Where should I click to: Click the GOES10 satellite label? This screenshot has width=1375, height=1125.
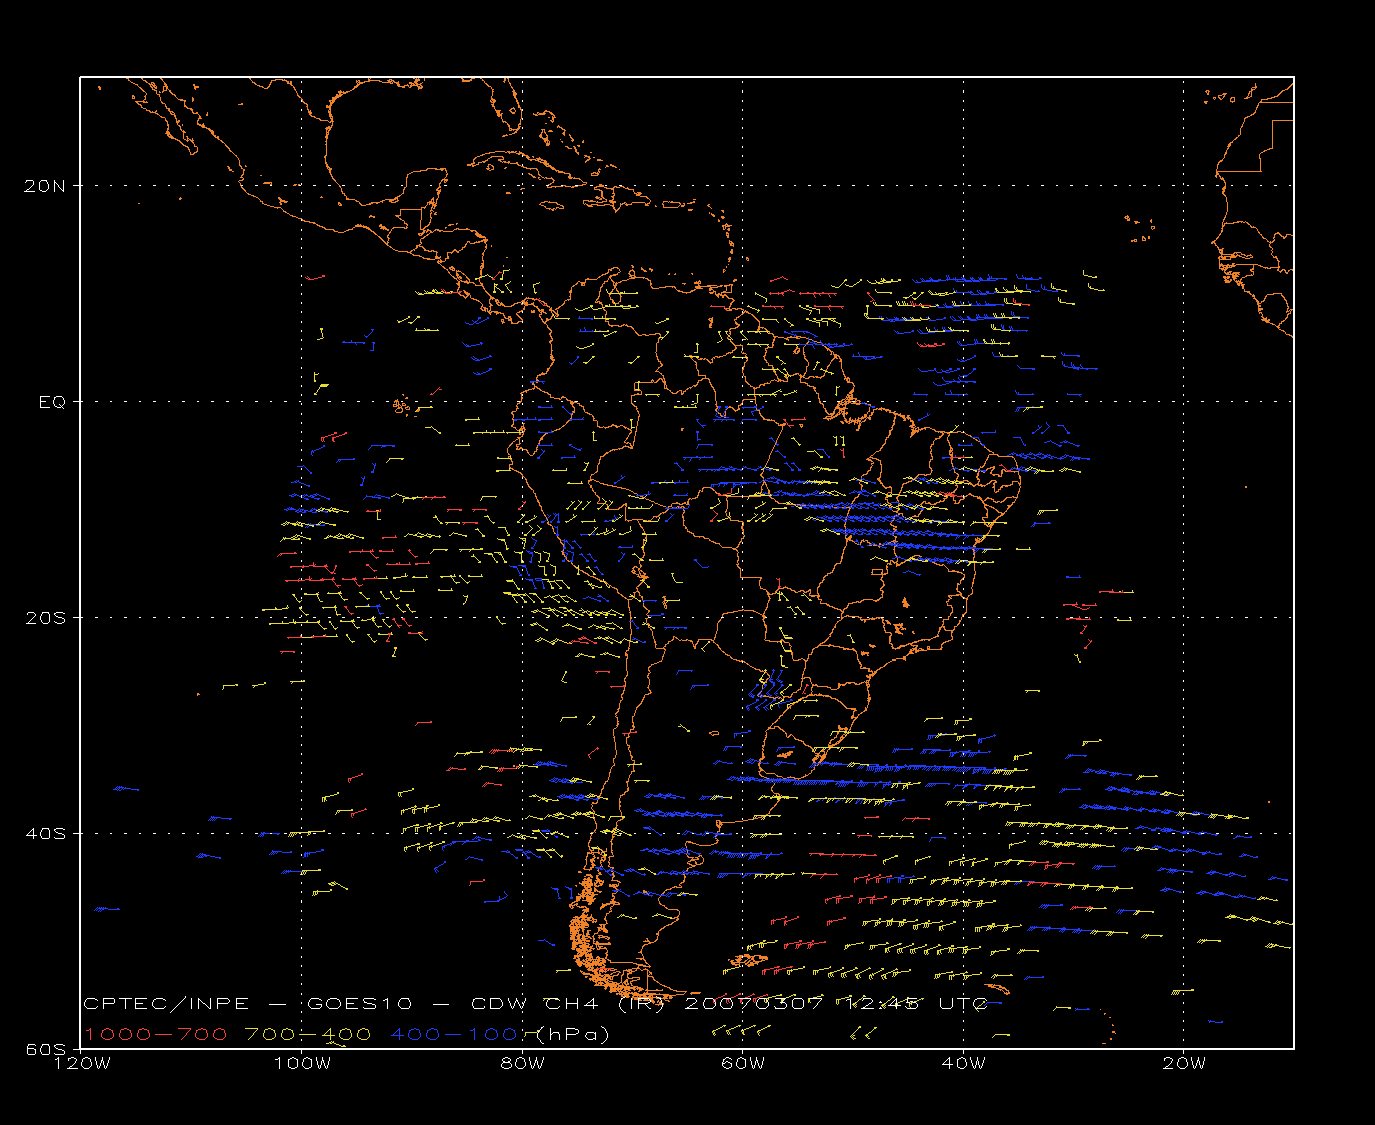coord(357,1004)
